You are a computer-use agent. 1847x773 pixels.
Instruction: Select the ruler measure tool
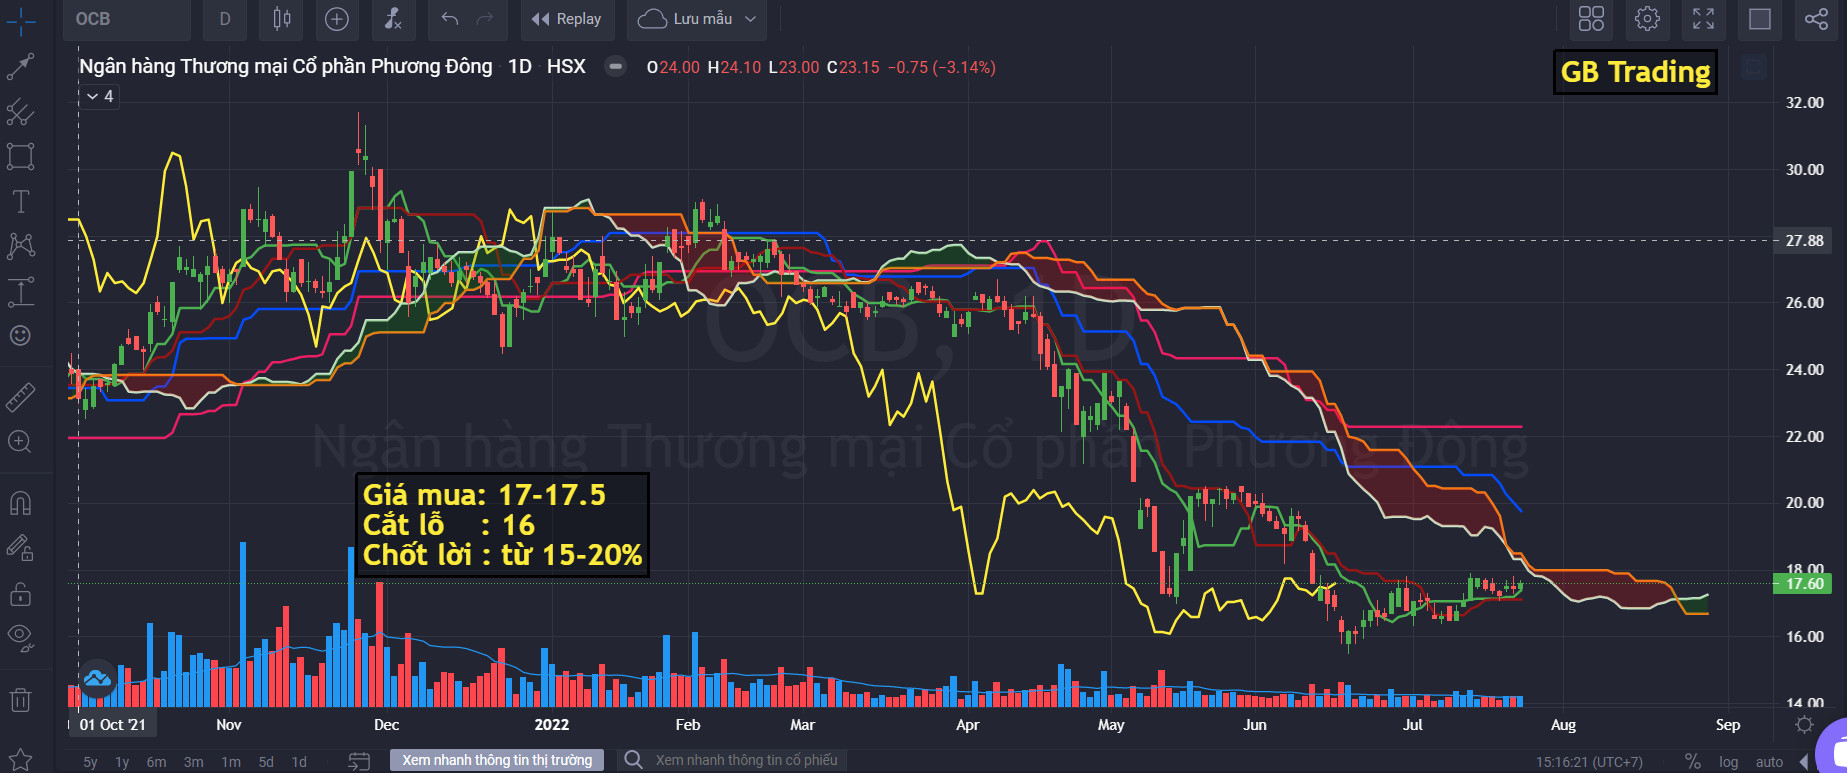[x=20, y=397]
